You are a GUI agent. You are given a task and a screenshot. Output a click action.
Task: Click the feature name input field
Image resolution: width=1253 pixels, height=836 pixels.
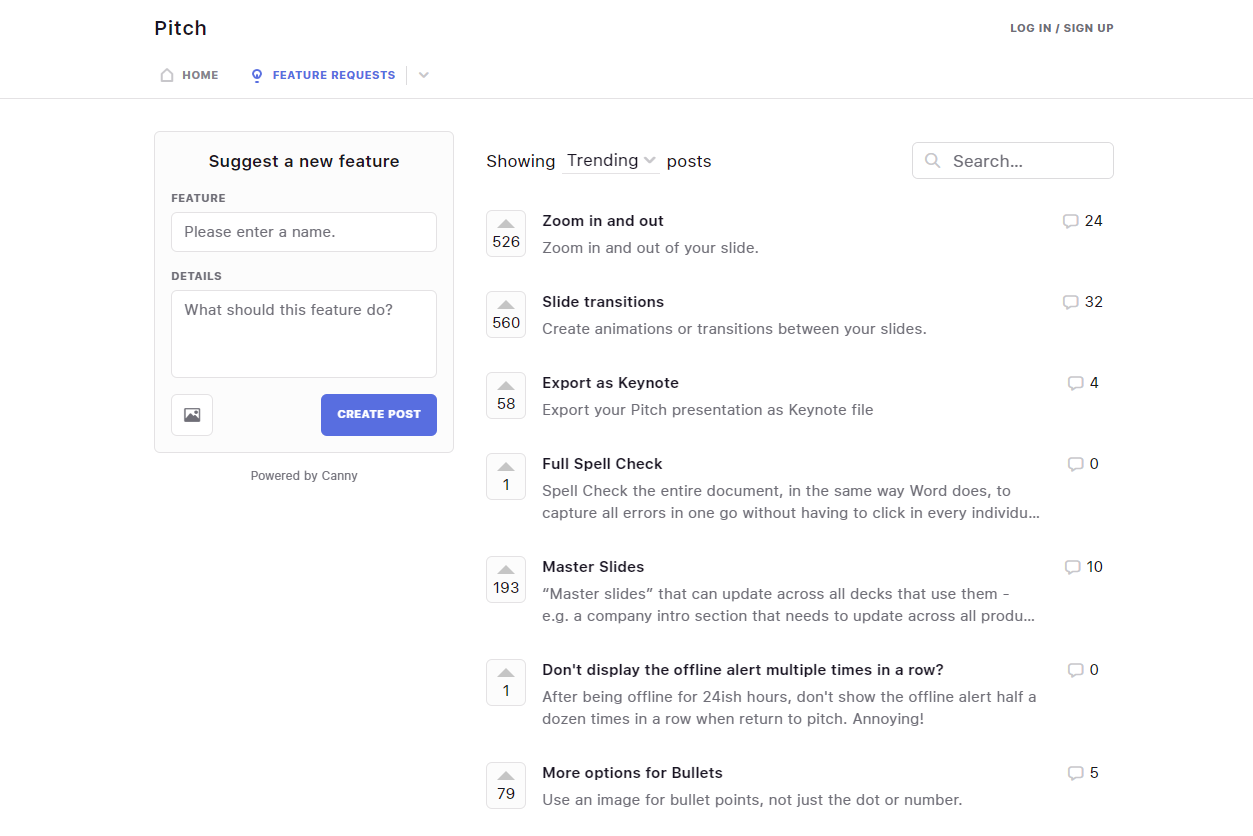click(304, 231)
